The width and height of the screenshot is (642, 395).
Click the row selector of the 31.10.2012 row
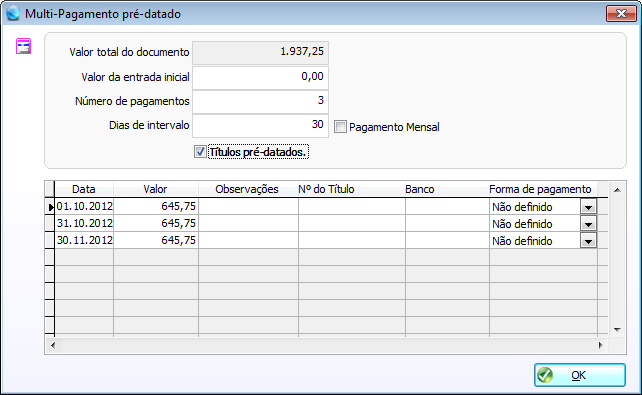point(50,223)
